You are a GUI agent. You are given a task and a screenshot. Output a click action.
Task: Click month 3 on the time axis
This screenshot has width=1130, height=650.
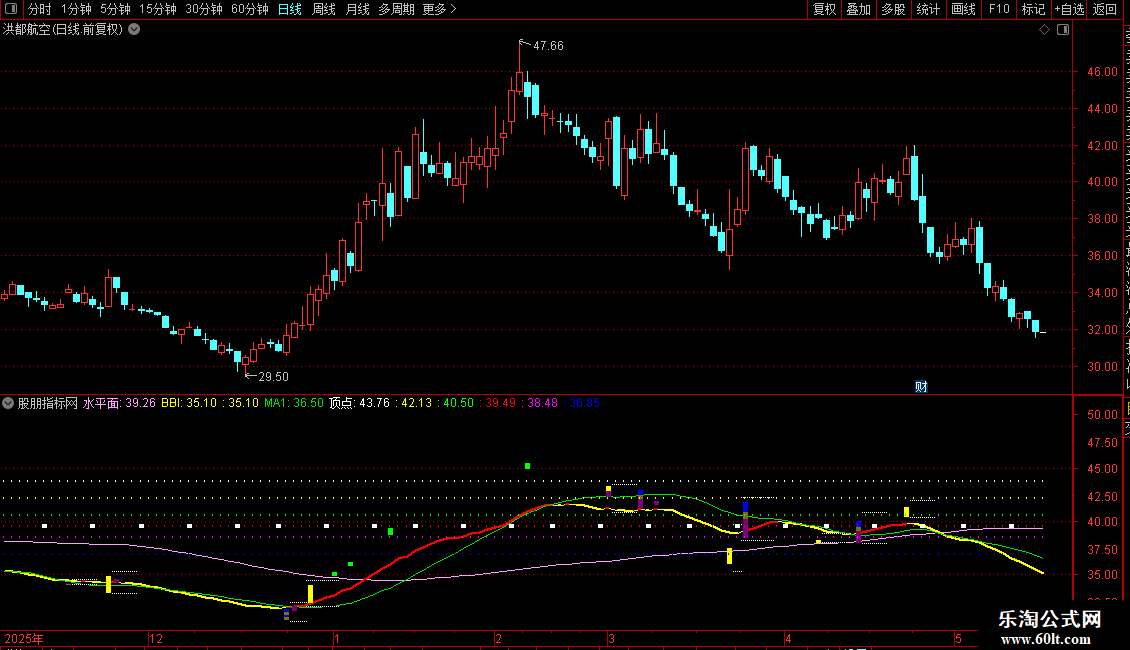point(611,638)
